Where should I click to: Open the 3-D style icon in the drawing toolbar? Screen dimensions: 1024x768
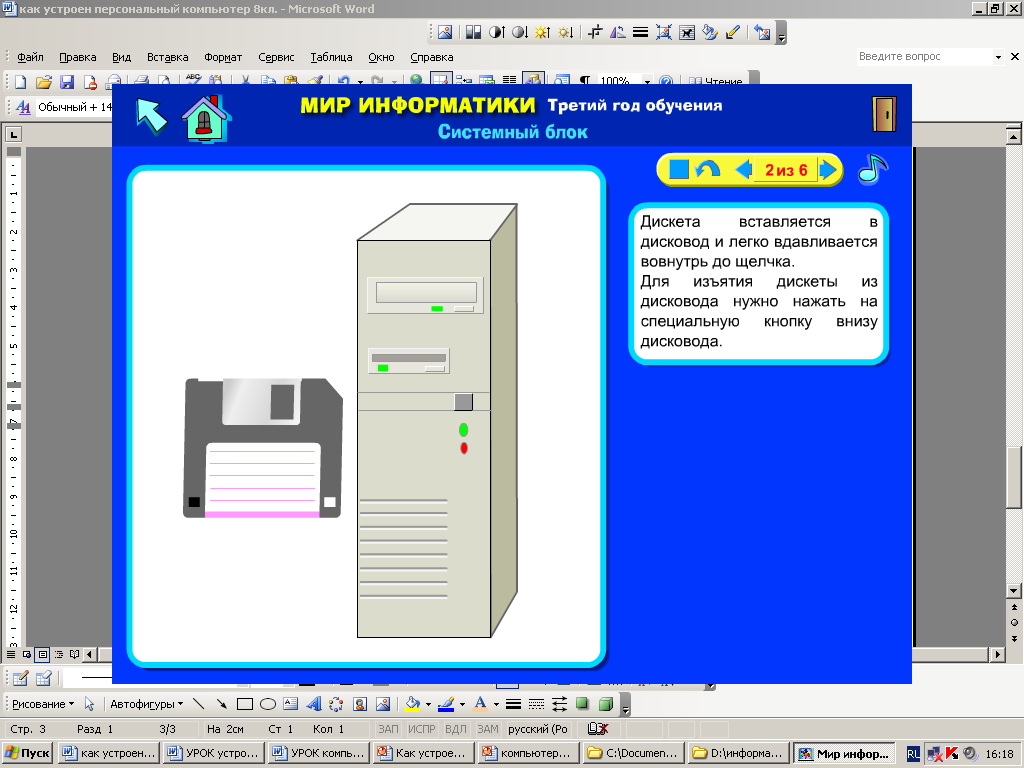pos(606,704)
